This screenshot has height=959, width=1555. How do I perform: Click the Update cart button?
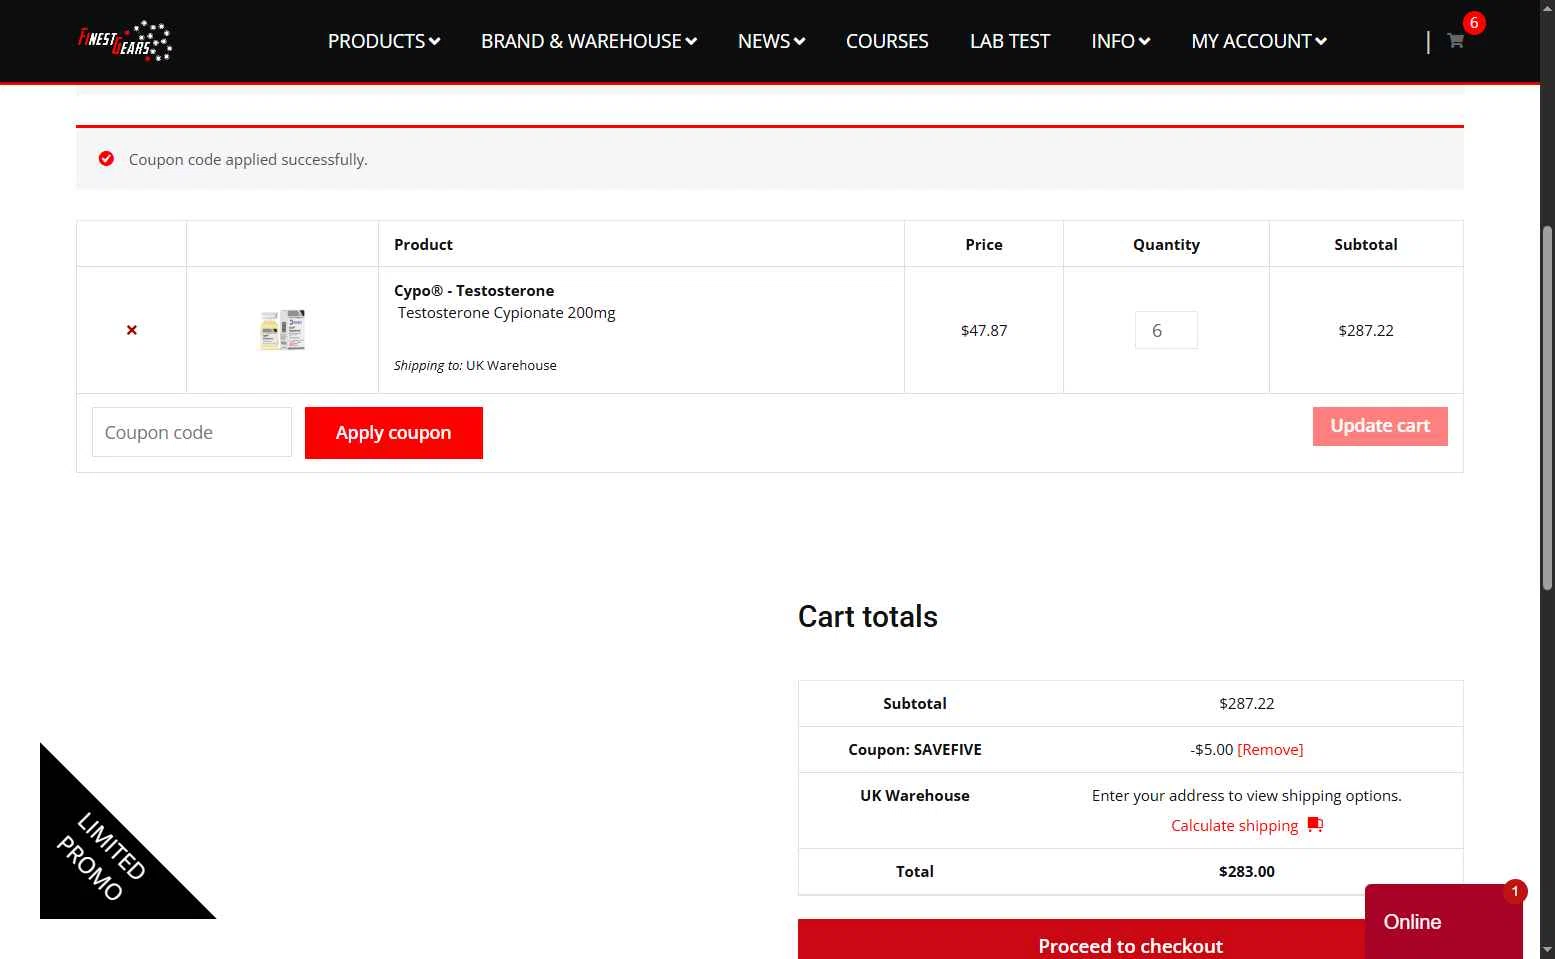pos(1380,426)
